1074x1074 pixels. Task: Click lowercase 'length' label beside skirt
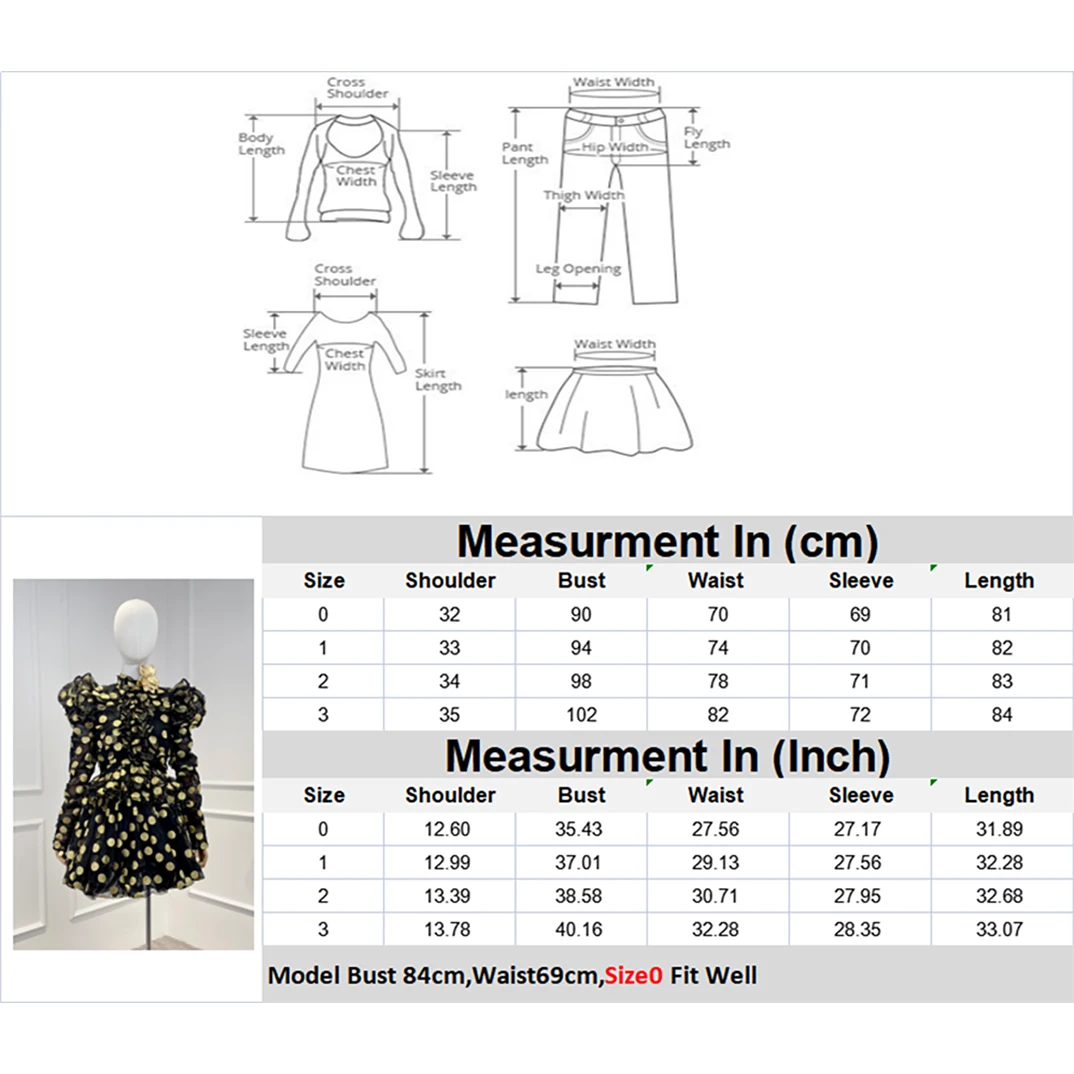pyautogui.click(x=526, y=395)
